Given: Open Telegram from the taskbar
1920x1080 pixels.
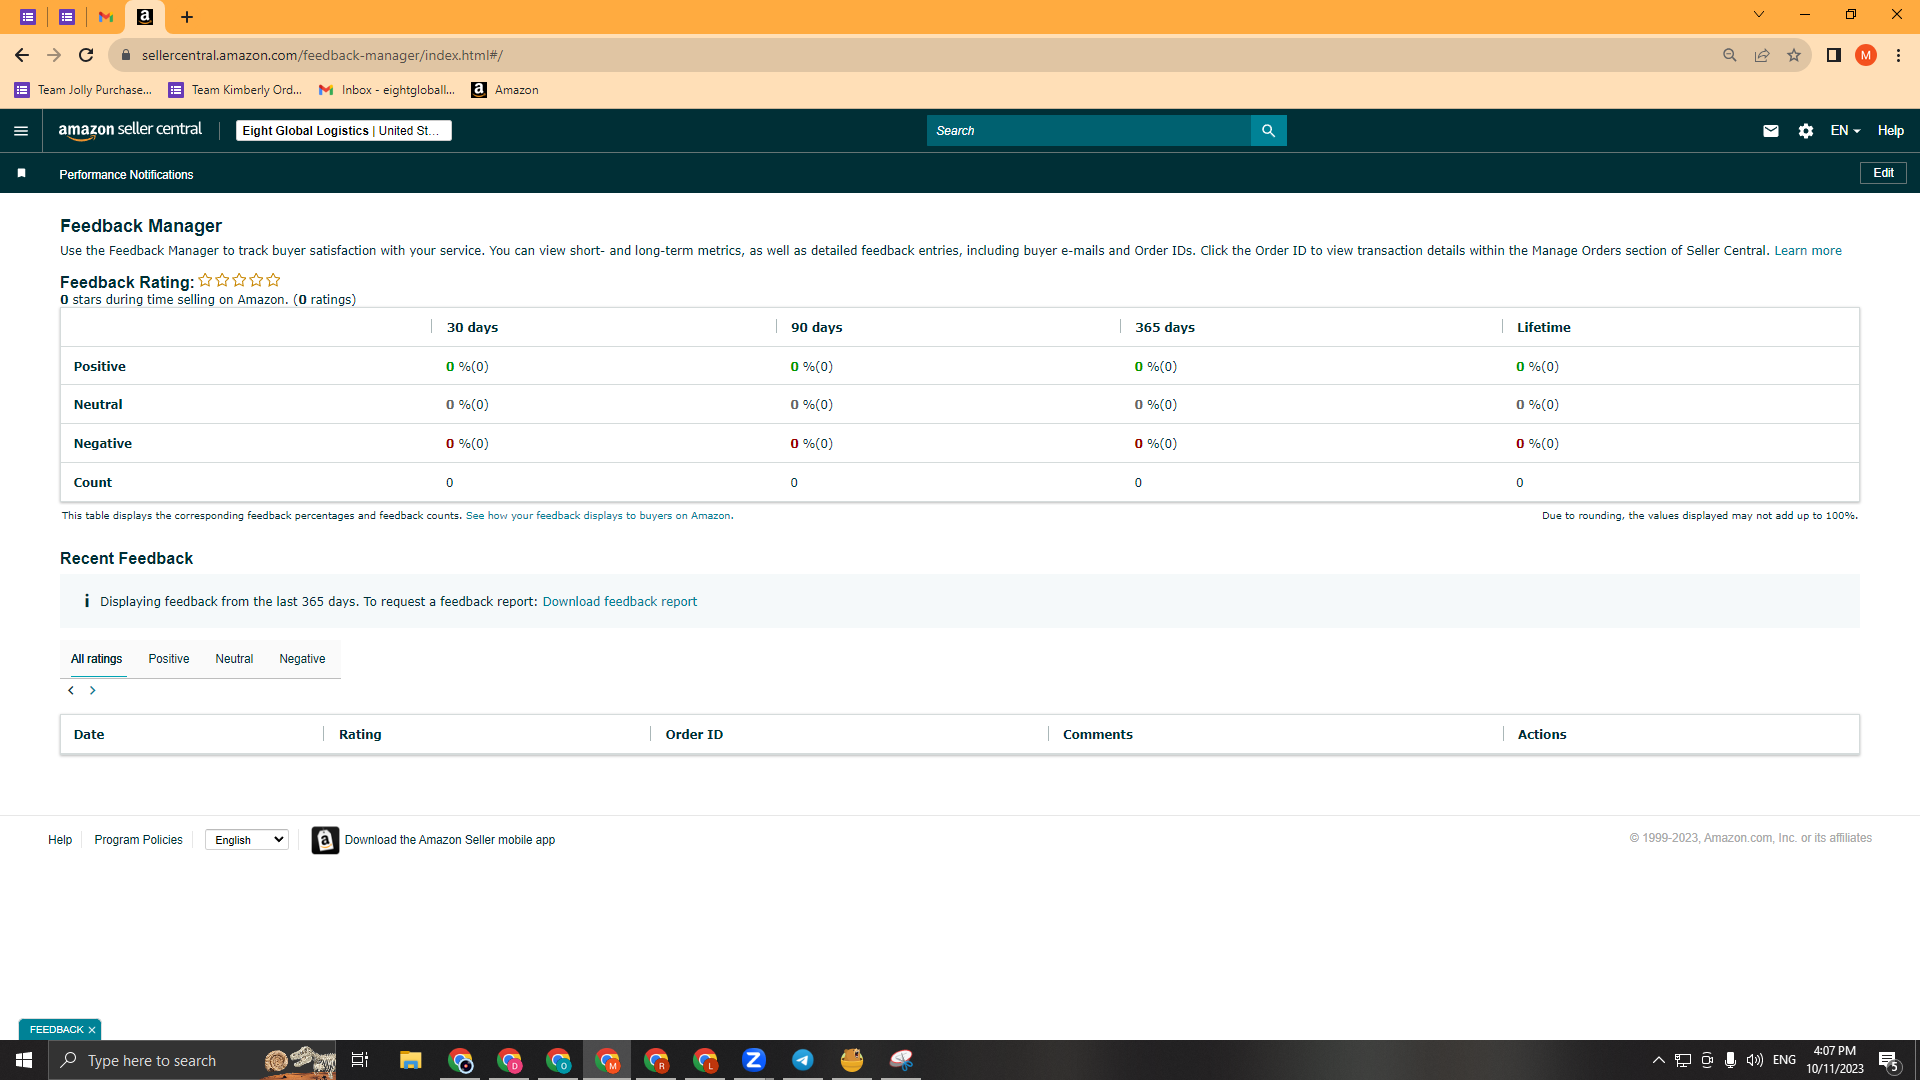Looking at the screenshot, I should pyautogui.click(x=803, y=1060).
